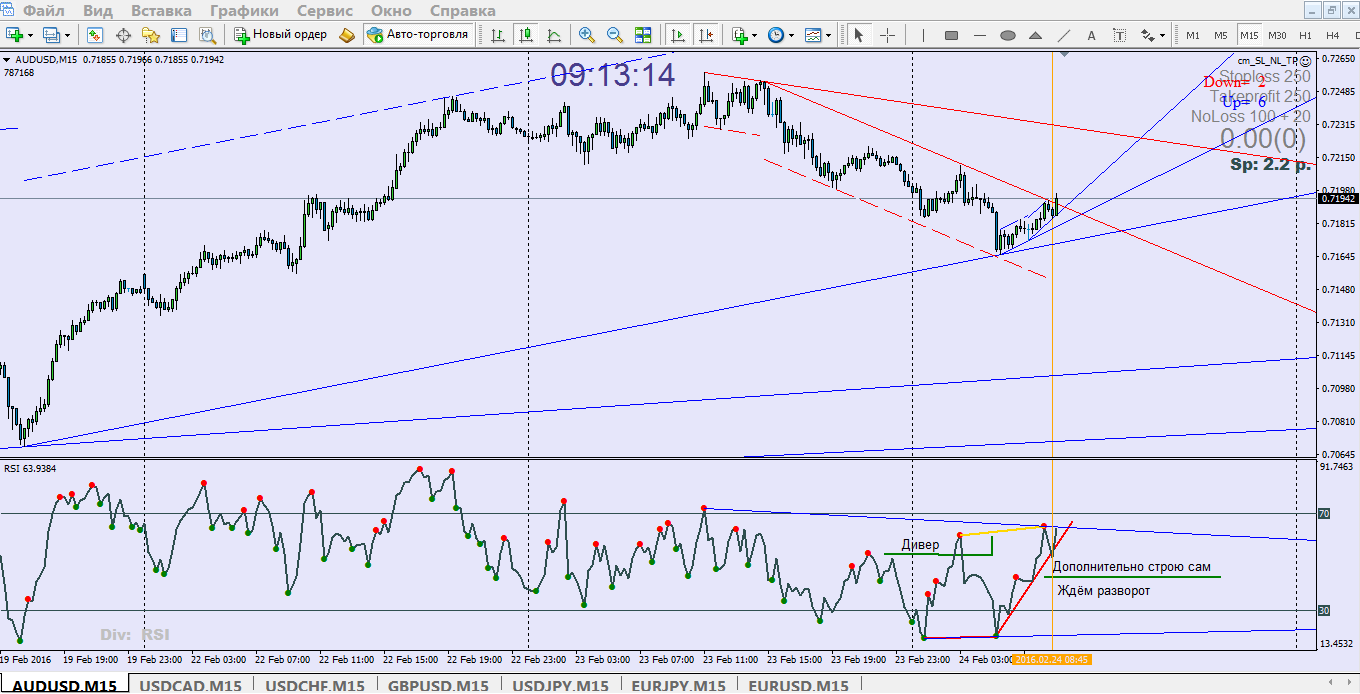Switch to line chart mode

pos(553,35)
